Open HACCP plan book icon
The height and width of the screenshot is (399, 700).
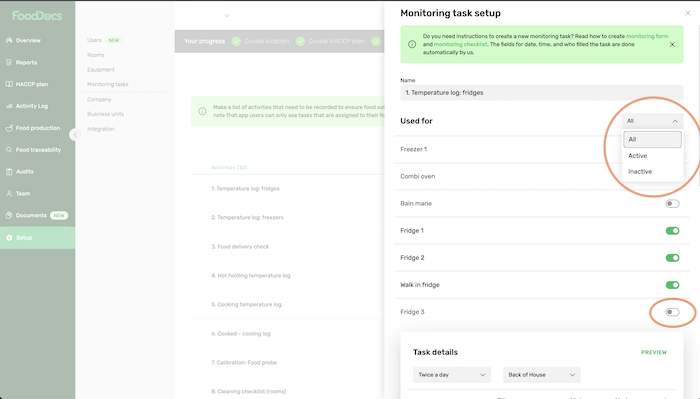pos(9,84)
